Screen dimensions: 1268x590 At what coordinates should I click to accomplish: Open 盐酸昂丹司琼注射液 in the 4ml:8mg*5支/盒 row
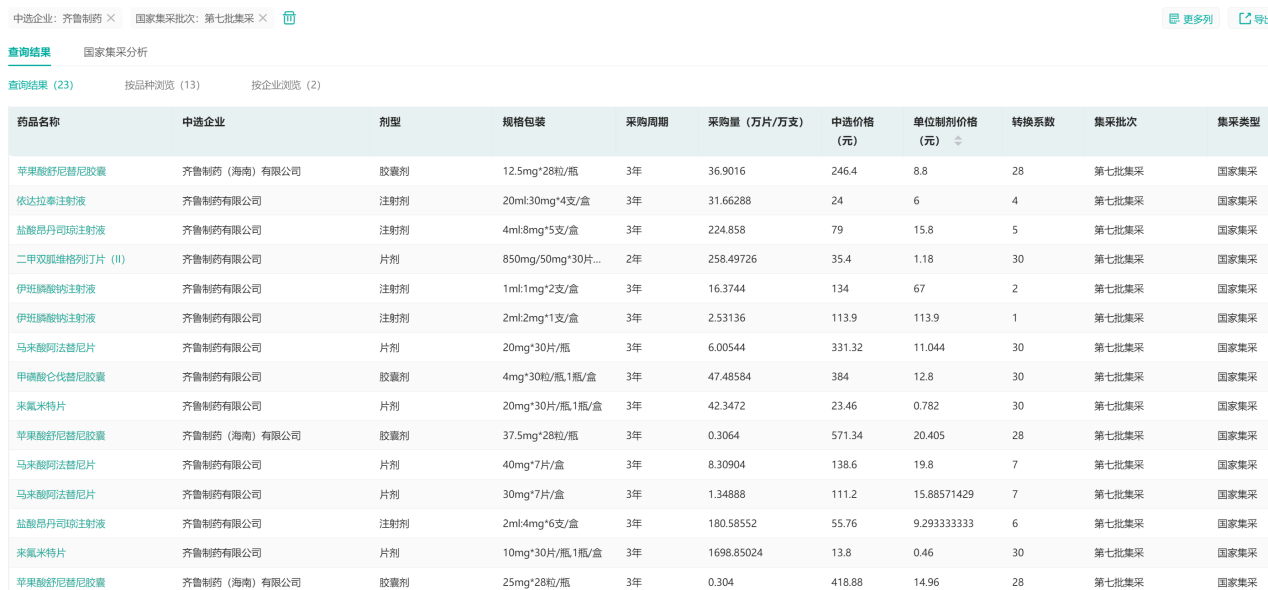(61, 230)
